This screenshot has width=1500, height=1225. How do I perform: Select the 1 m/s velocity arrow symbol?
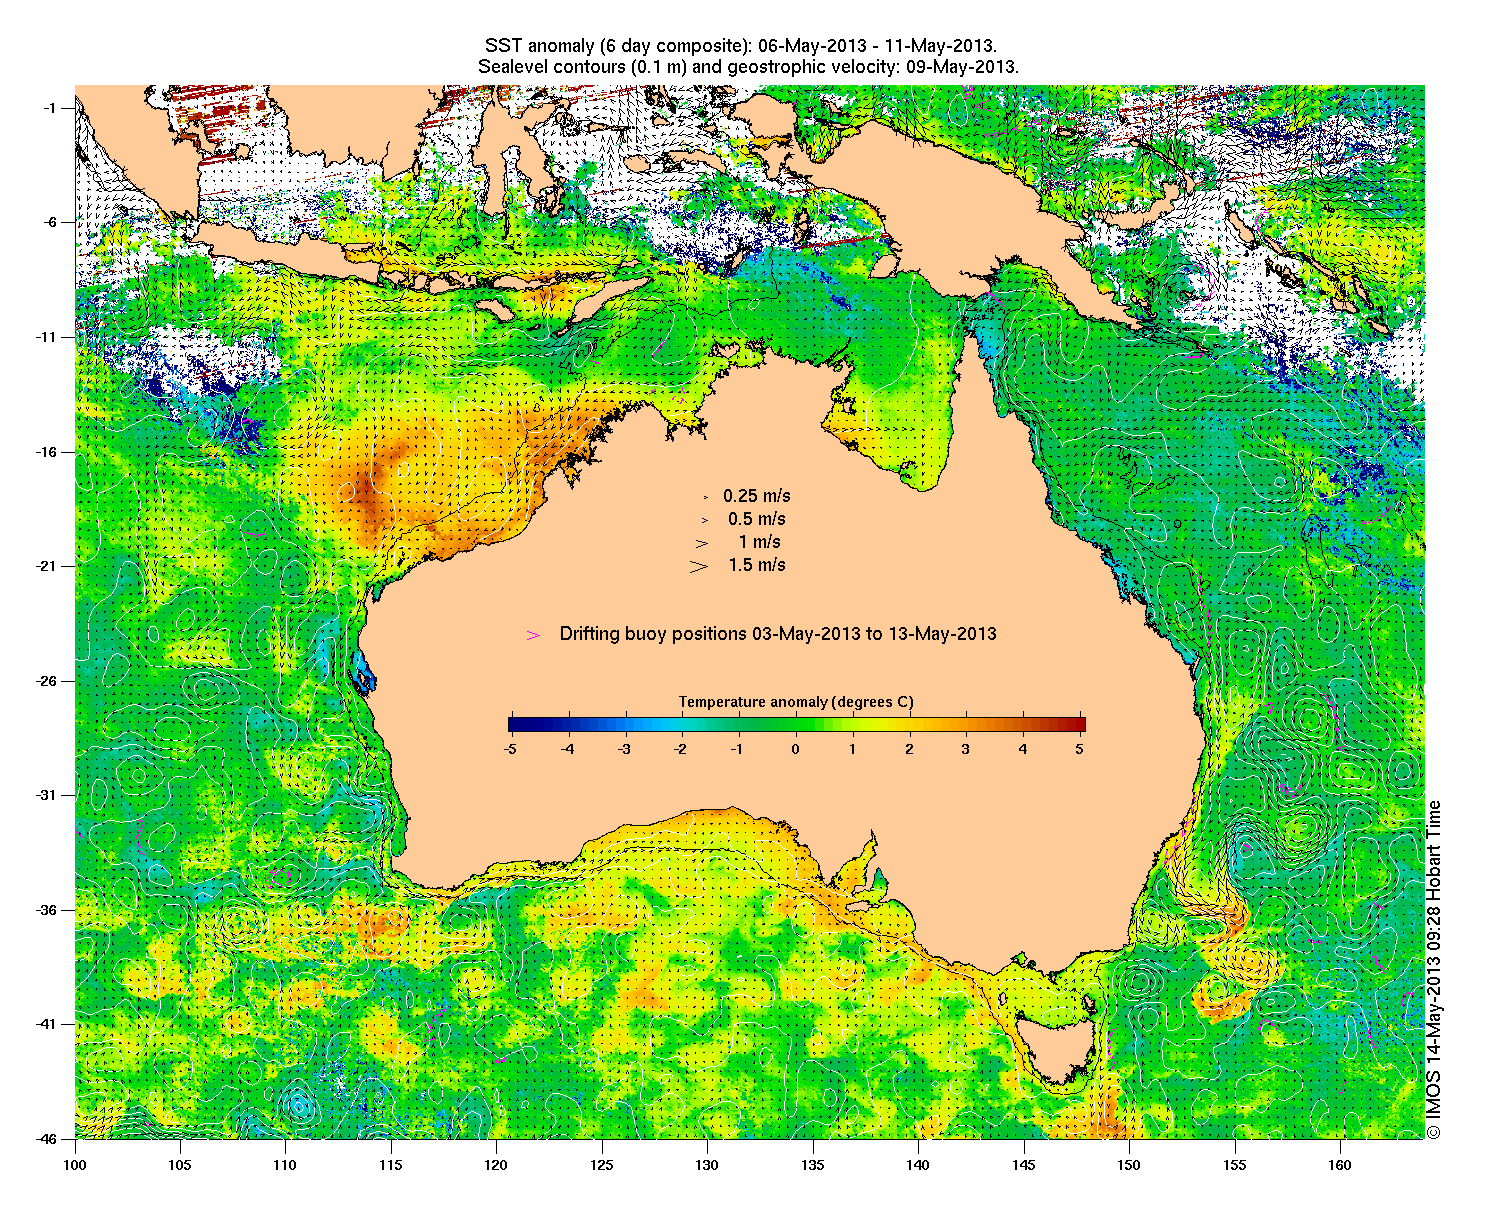(x=702, y=542)
